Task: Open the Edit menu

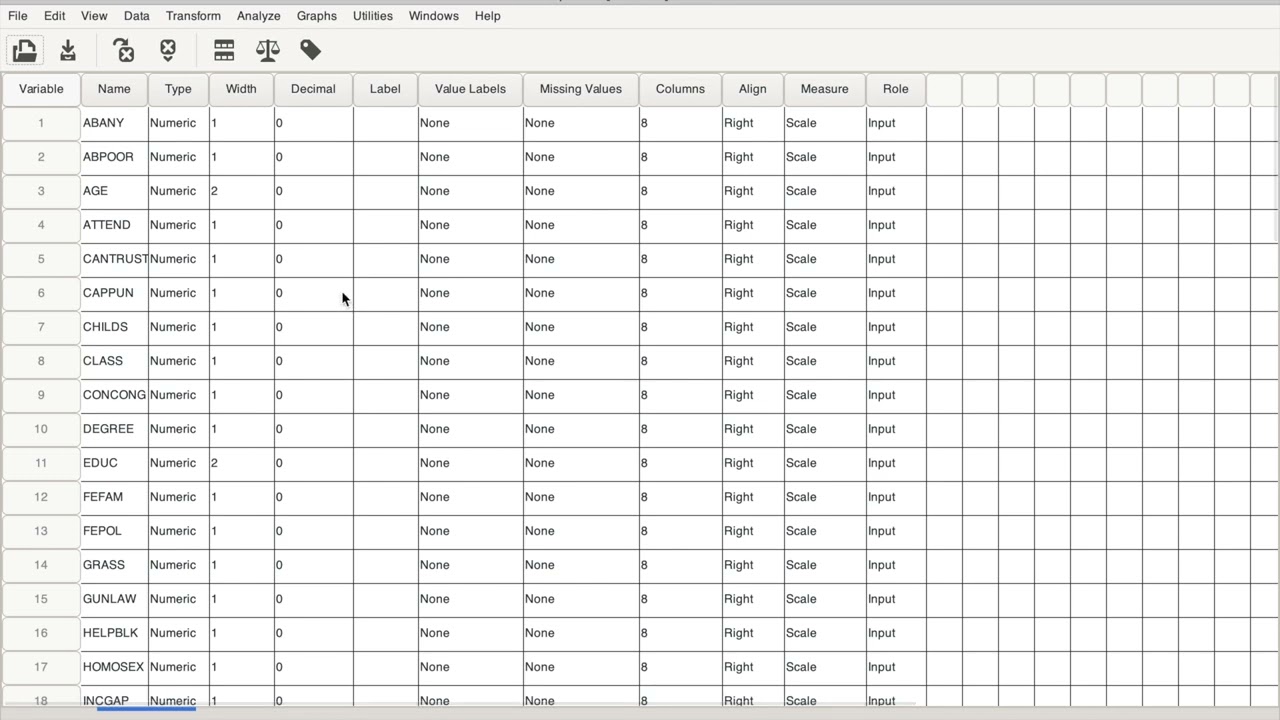Action: point(55,16)
